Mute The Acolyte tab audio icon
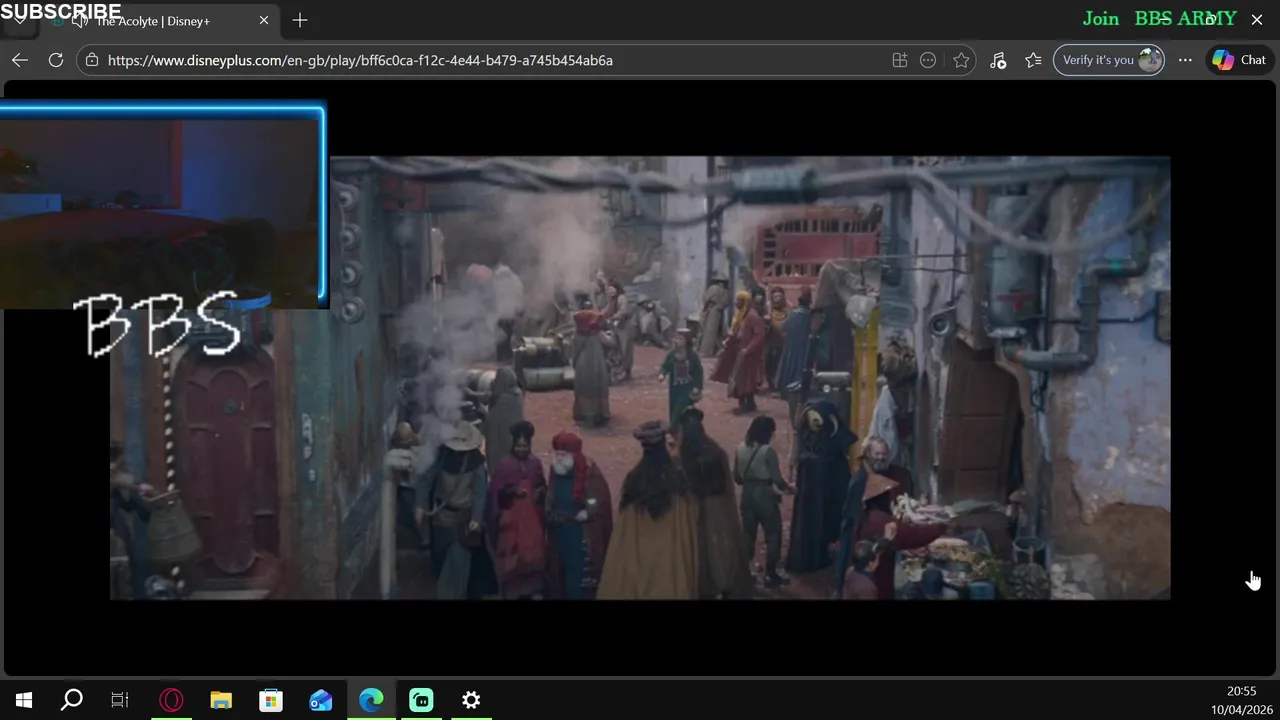The image size is (1280, 720). (x=80, y=21)
